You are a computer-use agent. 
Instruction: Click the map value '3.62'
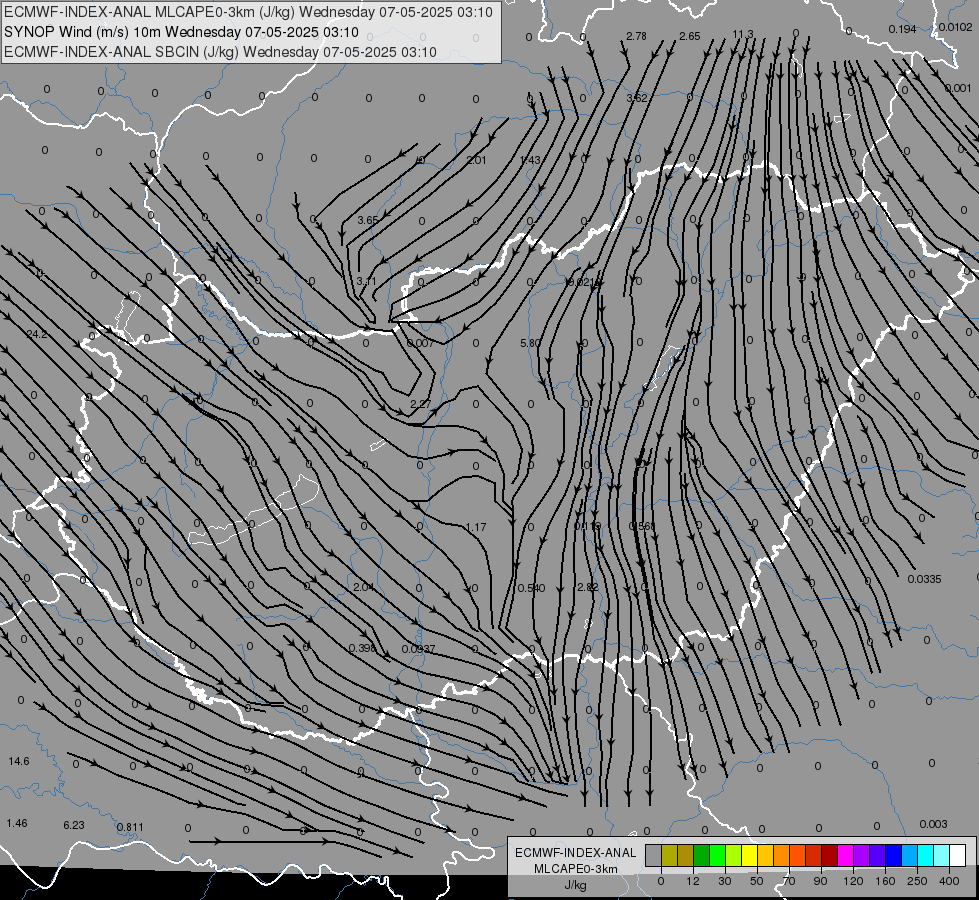point(637,98)
